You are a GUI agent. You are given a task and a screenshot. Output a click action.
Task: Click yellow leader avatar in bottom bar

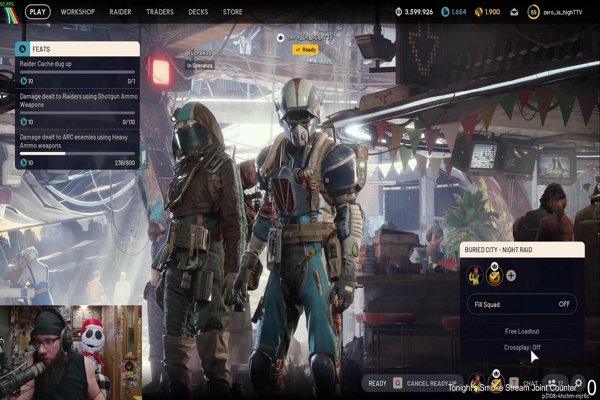click(x=496, y=382)
